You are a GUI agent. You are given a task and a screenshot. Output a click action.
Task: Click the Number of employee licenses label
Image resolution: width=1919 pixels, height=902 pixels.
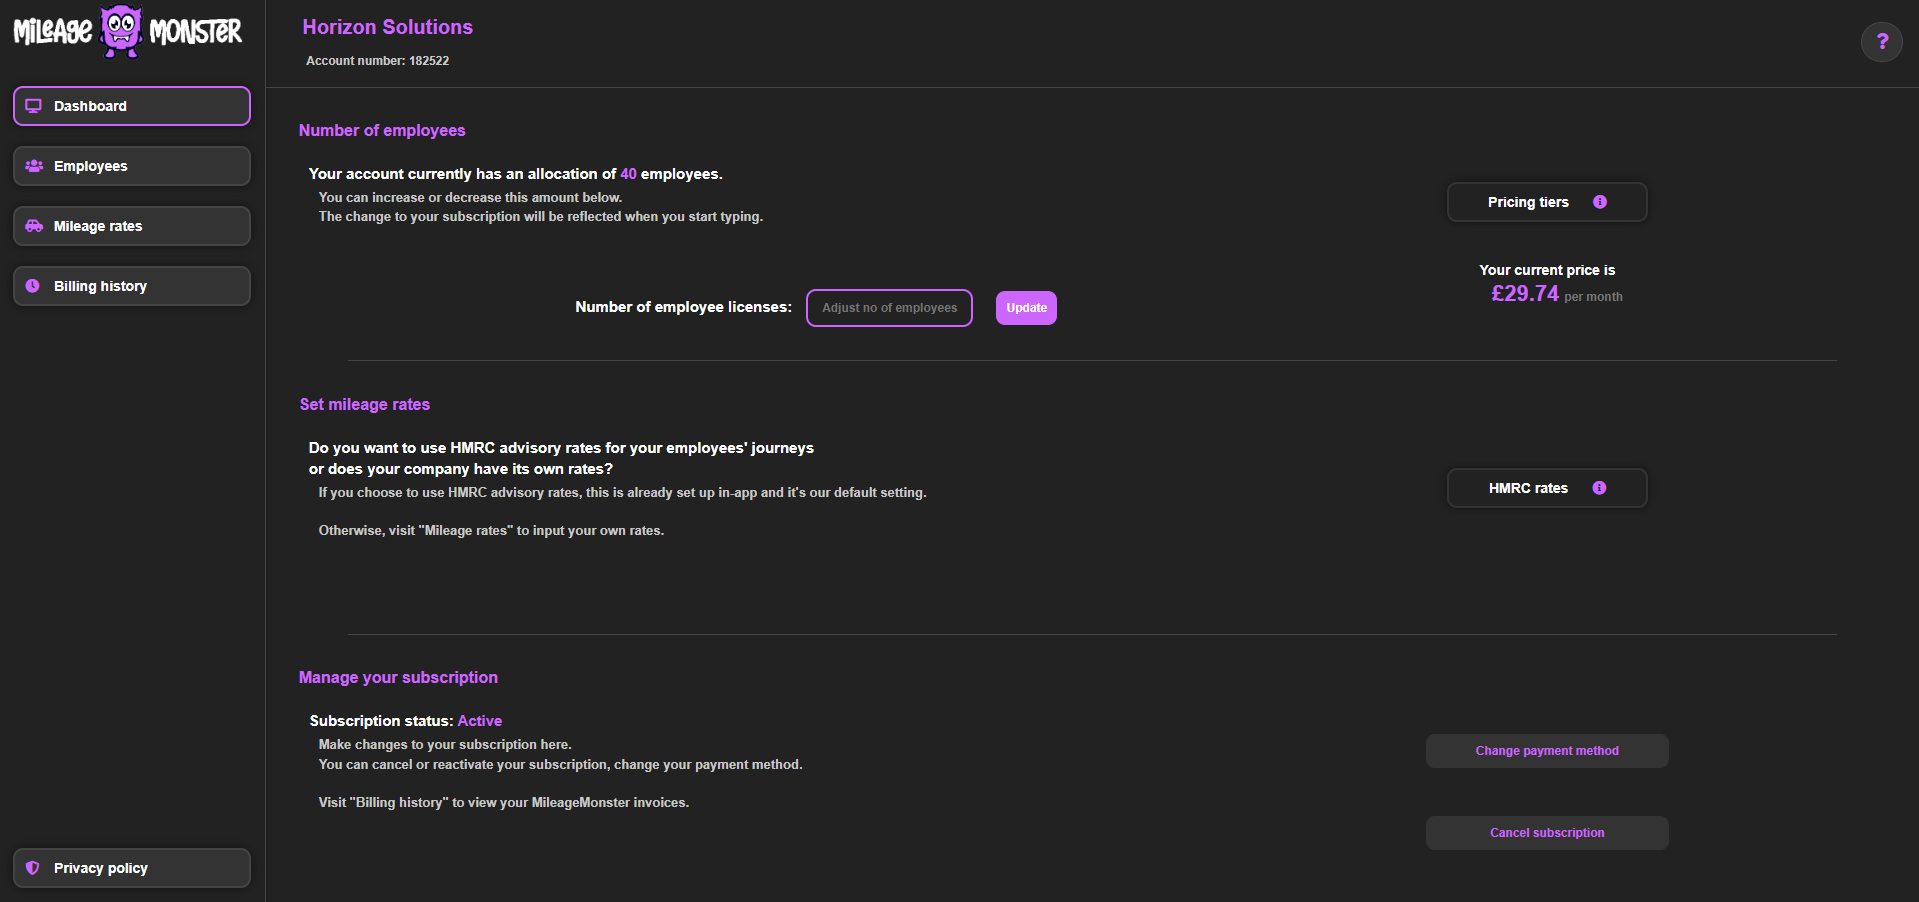pyautogui.click(x=683, y=307)
